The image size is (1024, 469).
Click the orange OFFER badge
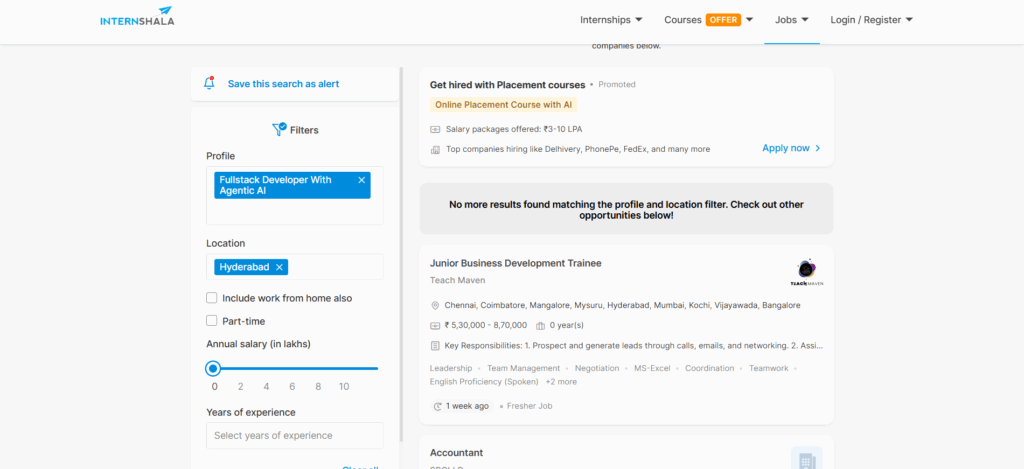[723, 19]
